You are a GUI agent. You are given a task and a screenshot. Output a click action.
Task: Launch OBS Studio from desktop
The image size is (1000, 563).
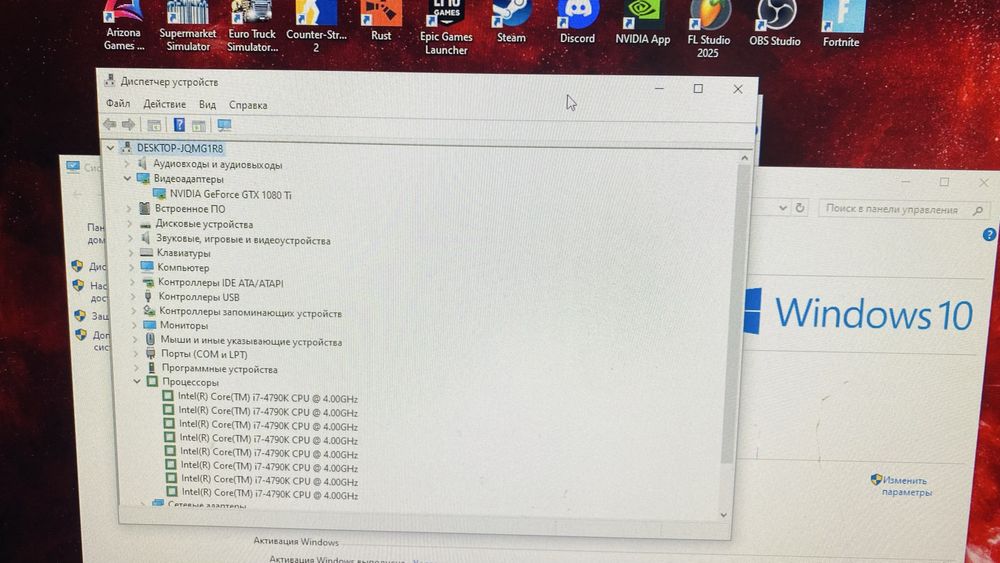click(x=774, y=24)
